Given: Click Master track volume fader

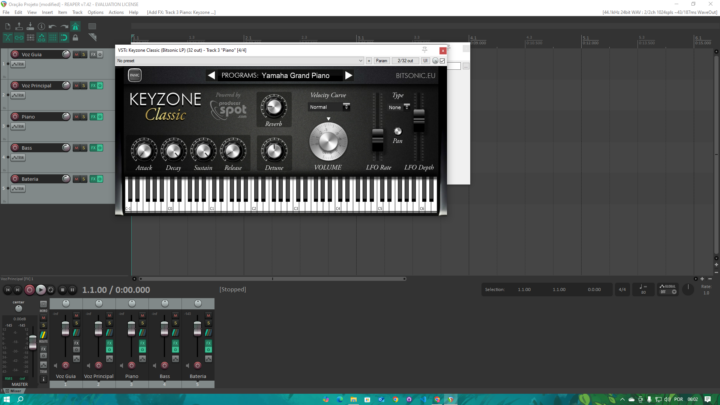Looking at the screenshot, I should 32,343.
